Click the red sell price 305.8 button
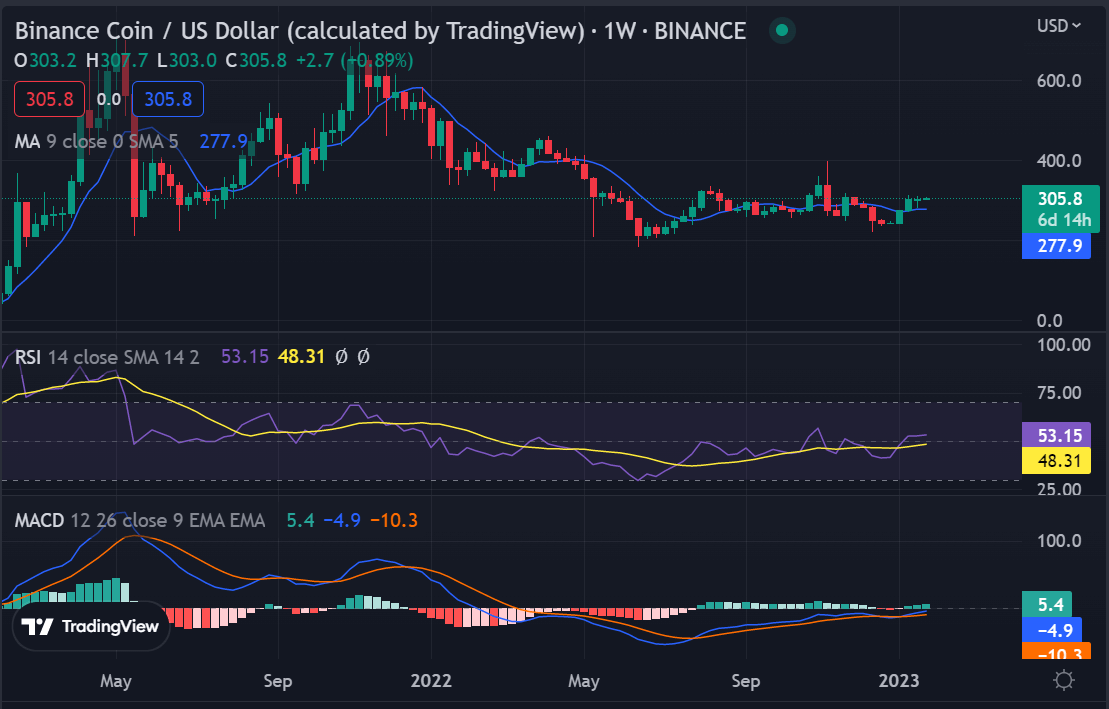The height and width of the screenshot is (709, 1109). (50, 99)
